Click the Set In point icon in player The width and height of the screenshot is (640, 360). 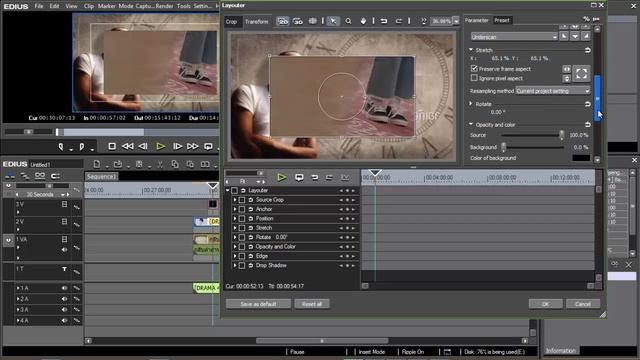coord(61,147)
